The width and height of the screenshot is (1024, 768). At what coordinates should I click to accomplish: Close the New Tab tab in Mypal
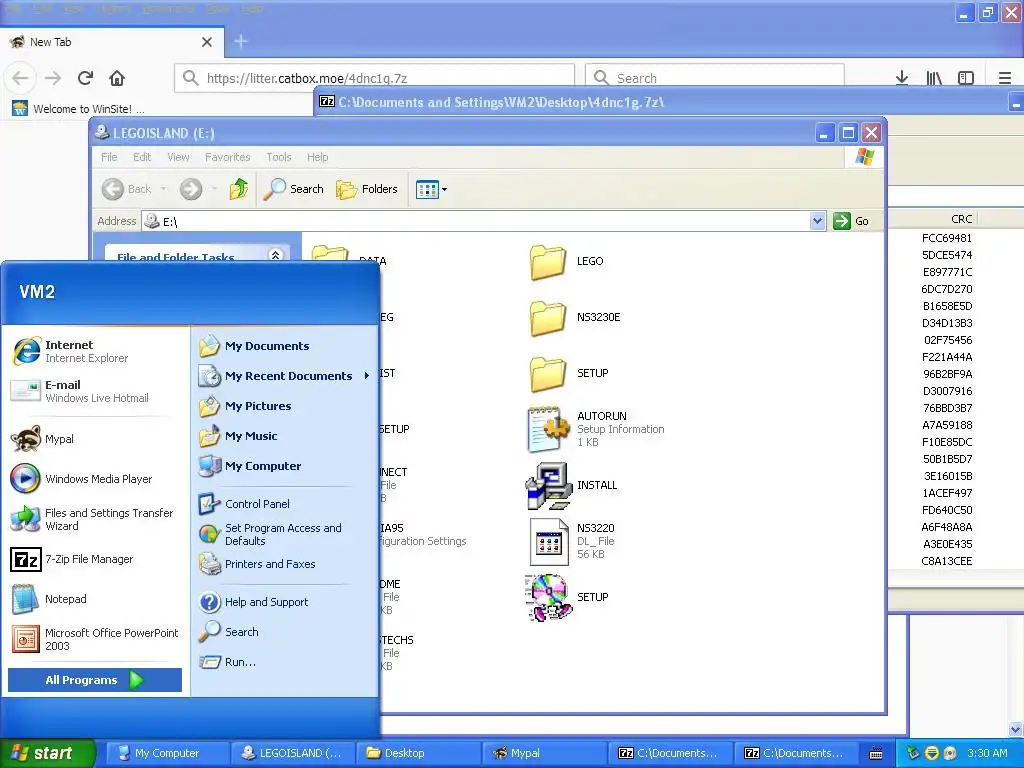(x=207, y=42)
